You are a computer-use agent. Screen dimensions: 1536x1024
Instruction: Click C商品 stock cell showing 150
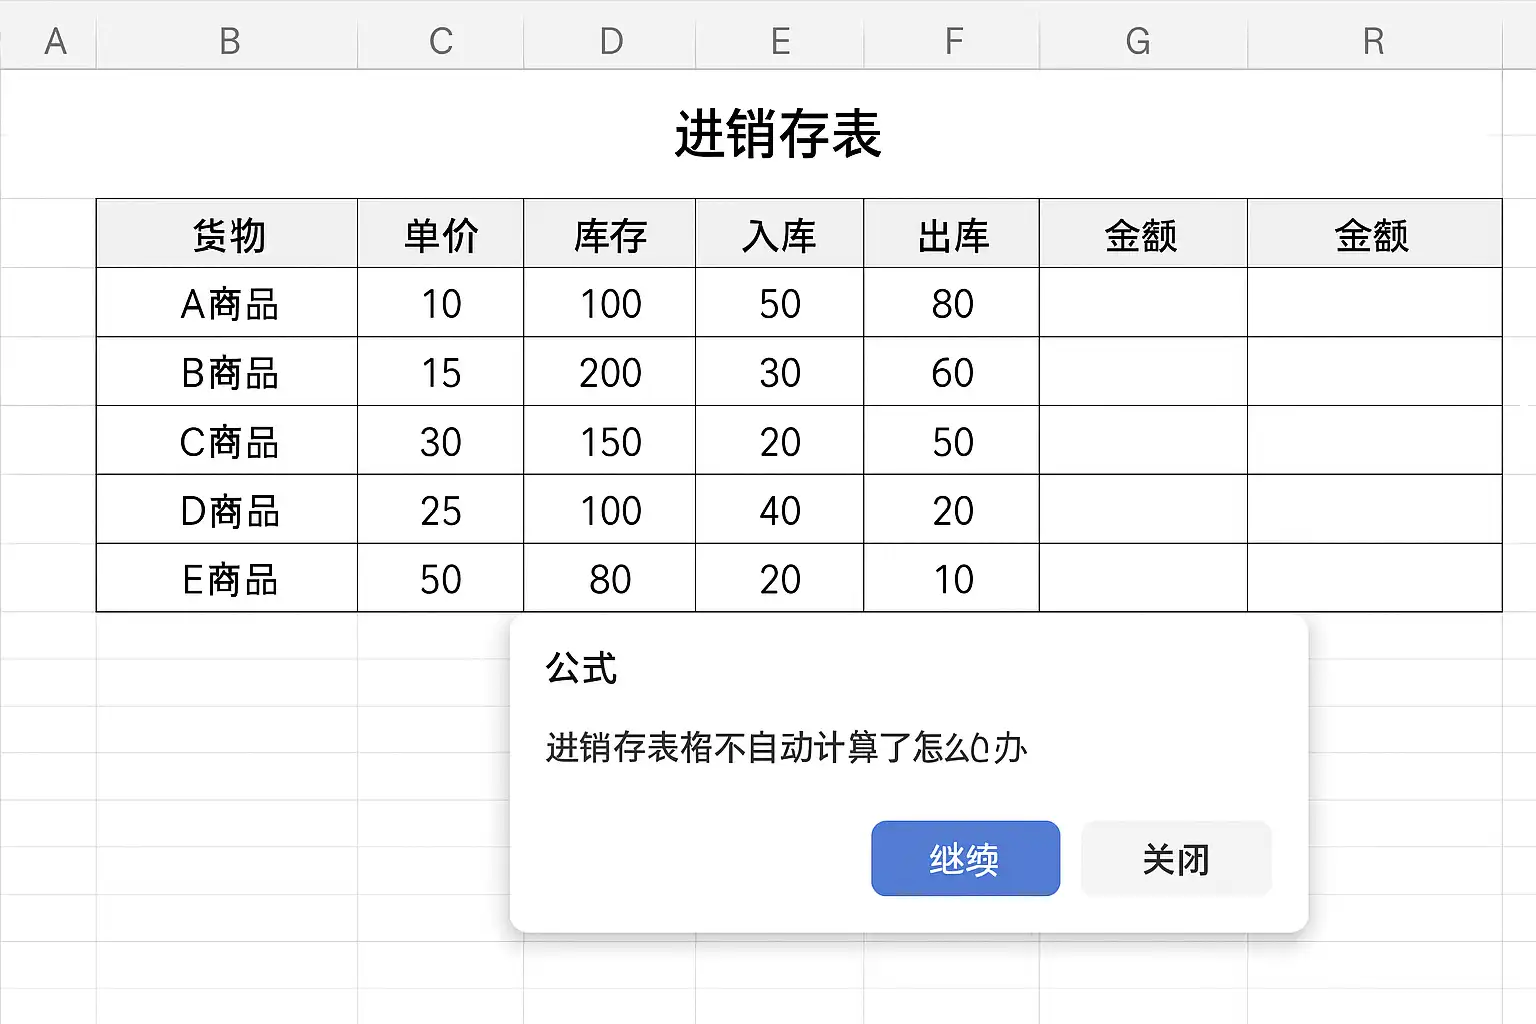(x=610, y=441)
